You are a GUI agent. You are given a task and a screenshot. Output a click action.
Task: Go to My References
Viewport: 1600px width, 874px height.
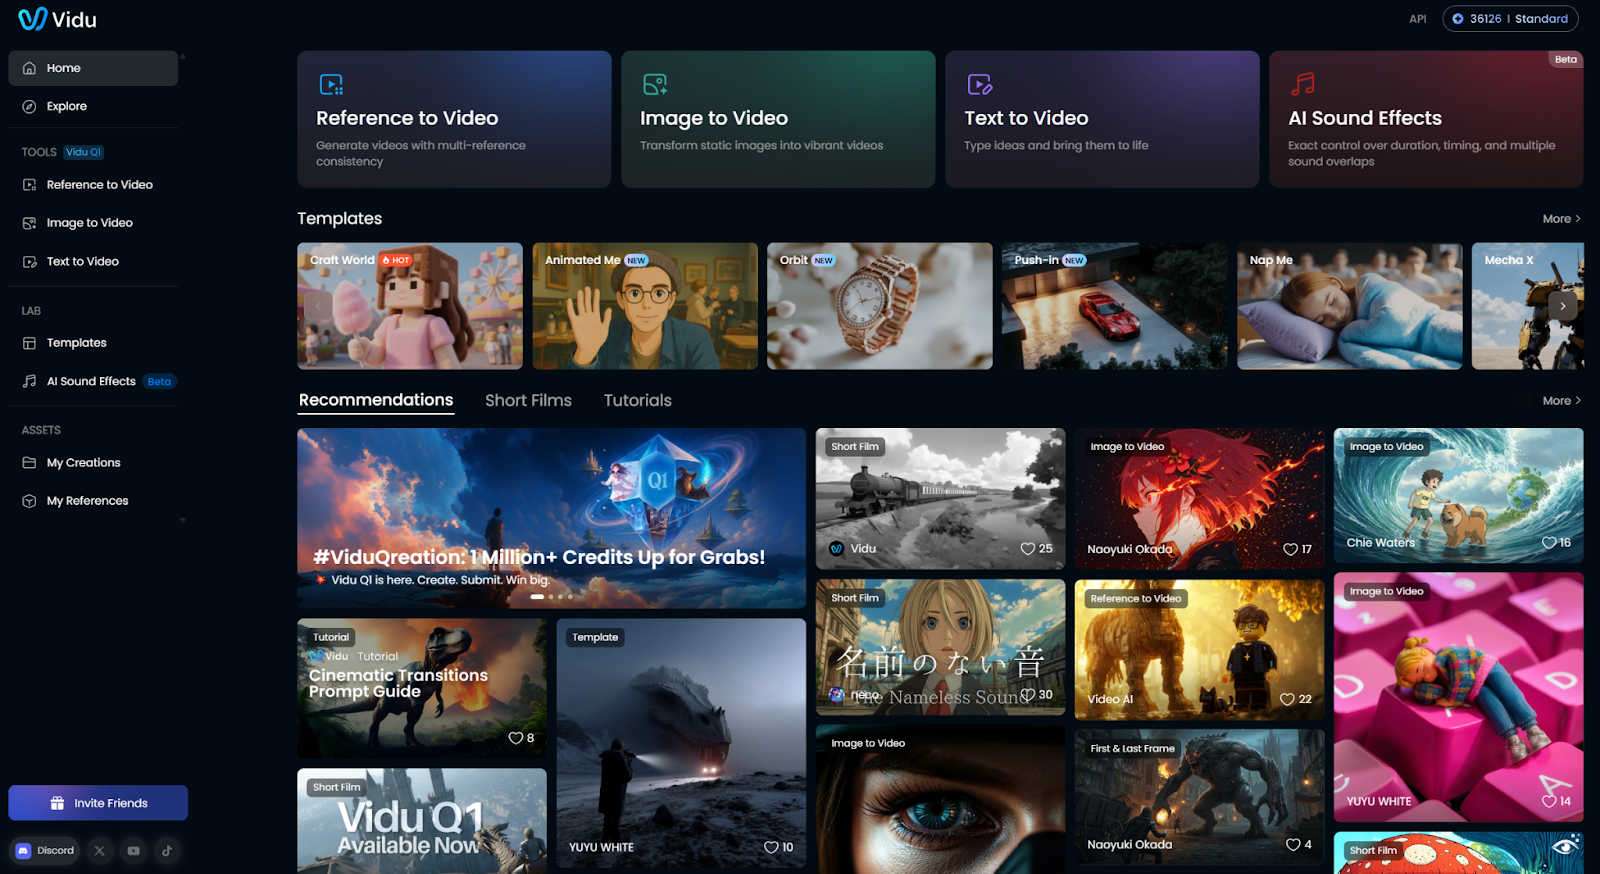coord(93,501)
